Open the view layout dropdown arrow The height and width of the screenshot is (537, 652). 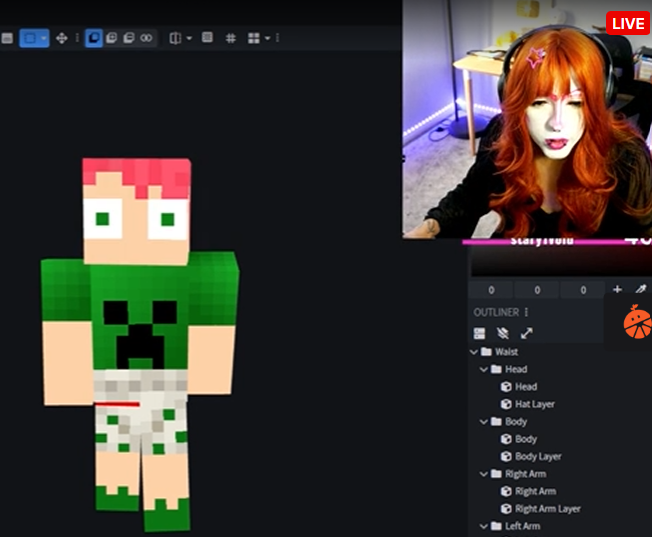[x=267, y=38]
